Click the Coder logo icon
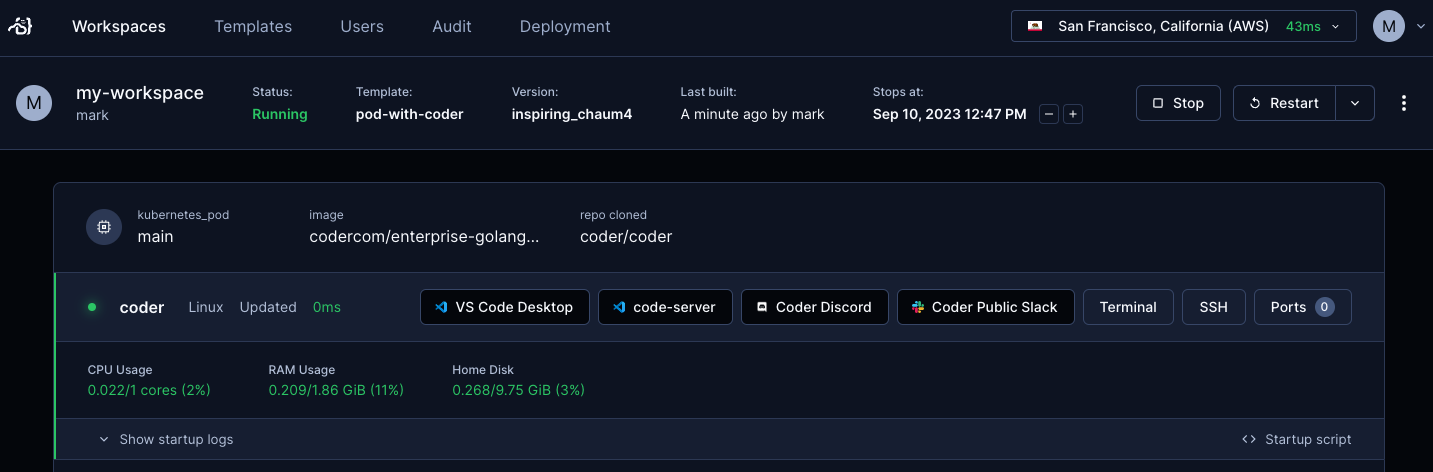The height and width of the screenshot is (472, 1433). click(x=21, y=27)
